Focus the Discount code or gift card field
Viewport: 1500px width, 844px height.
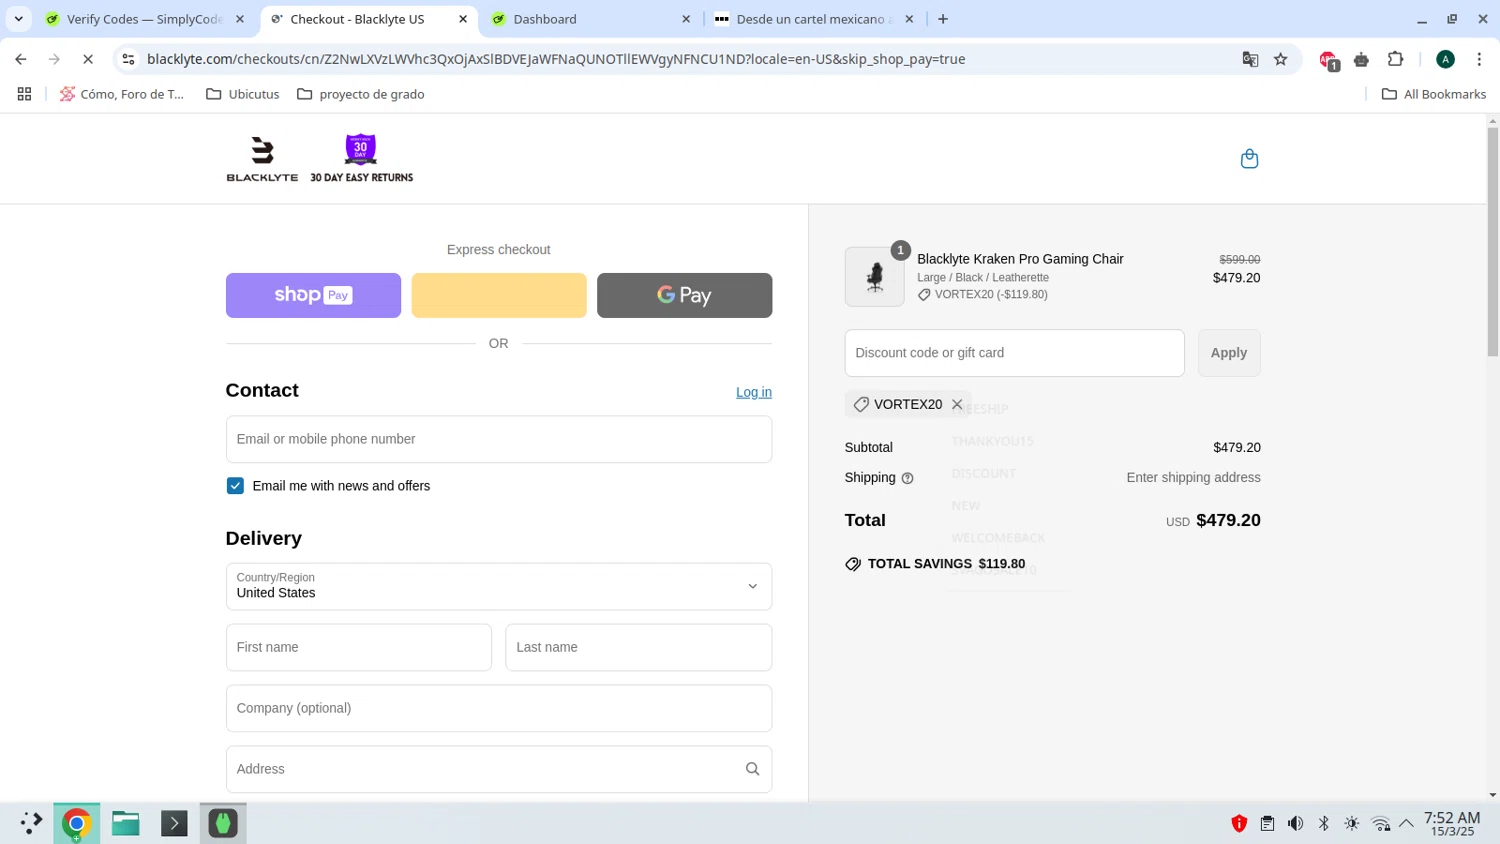point(1014,353)
